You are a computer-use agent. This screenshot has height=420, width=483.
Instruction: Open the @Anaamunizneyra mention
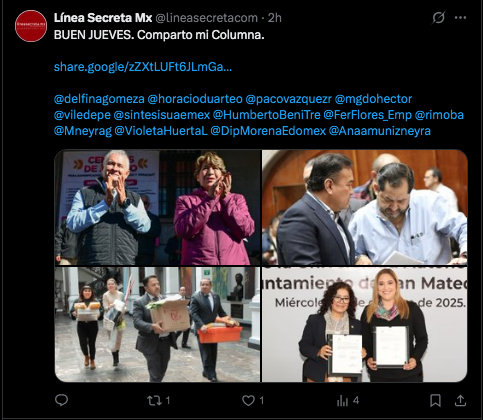[380, 131]
